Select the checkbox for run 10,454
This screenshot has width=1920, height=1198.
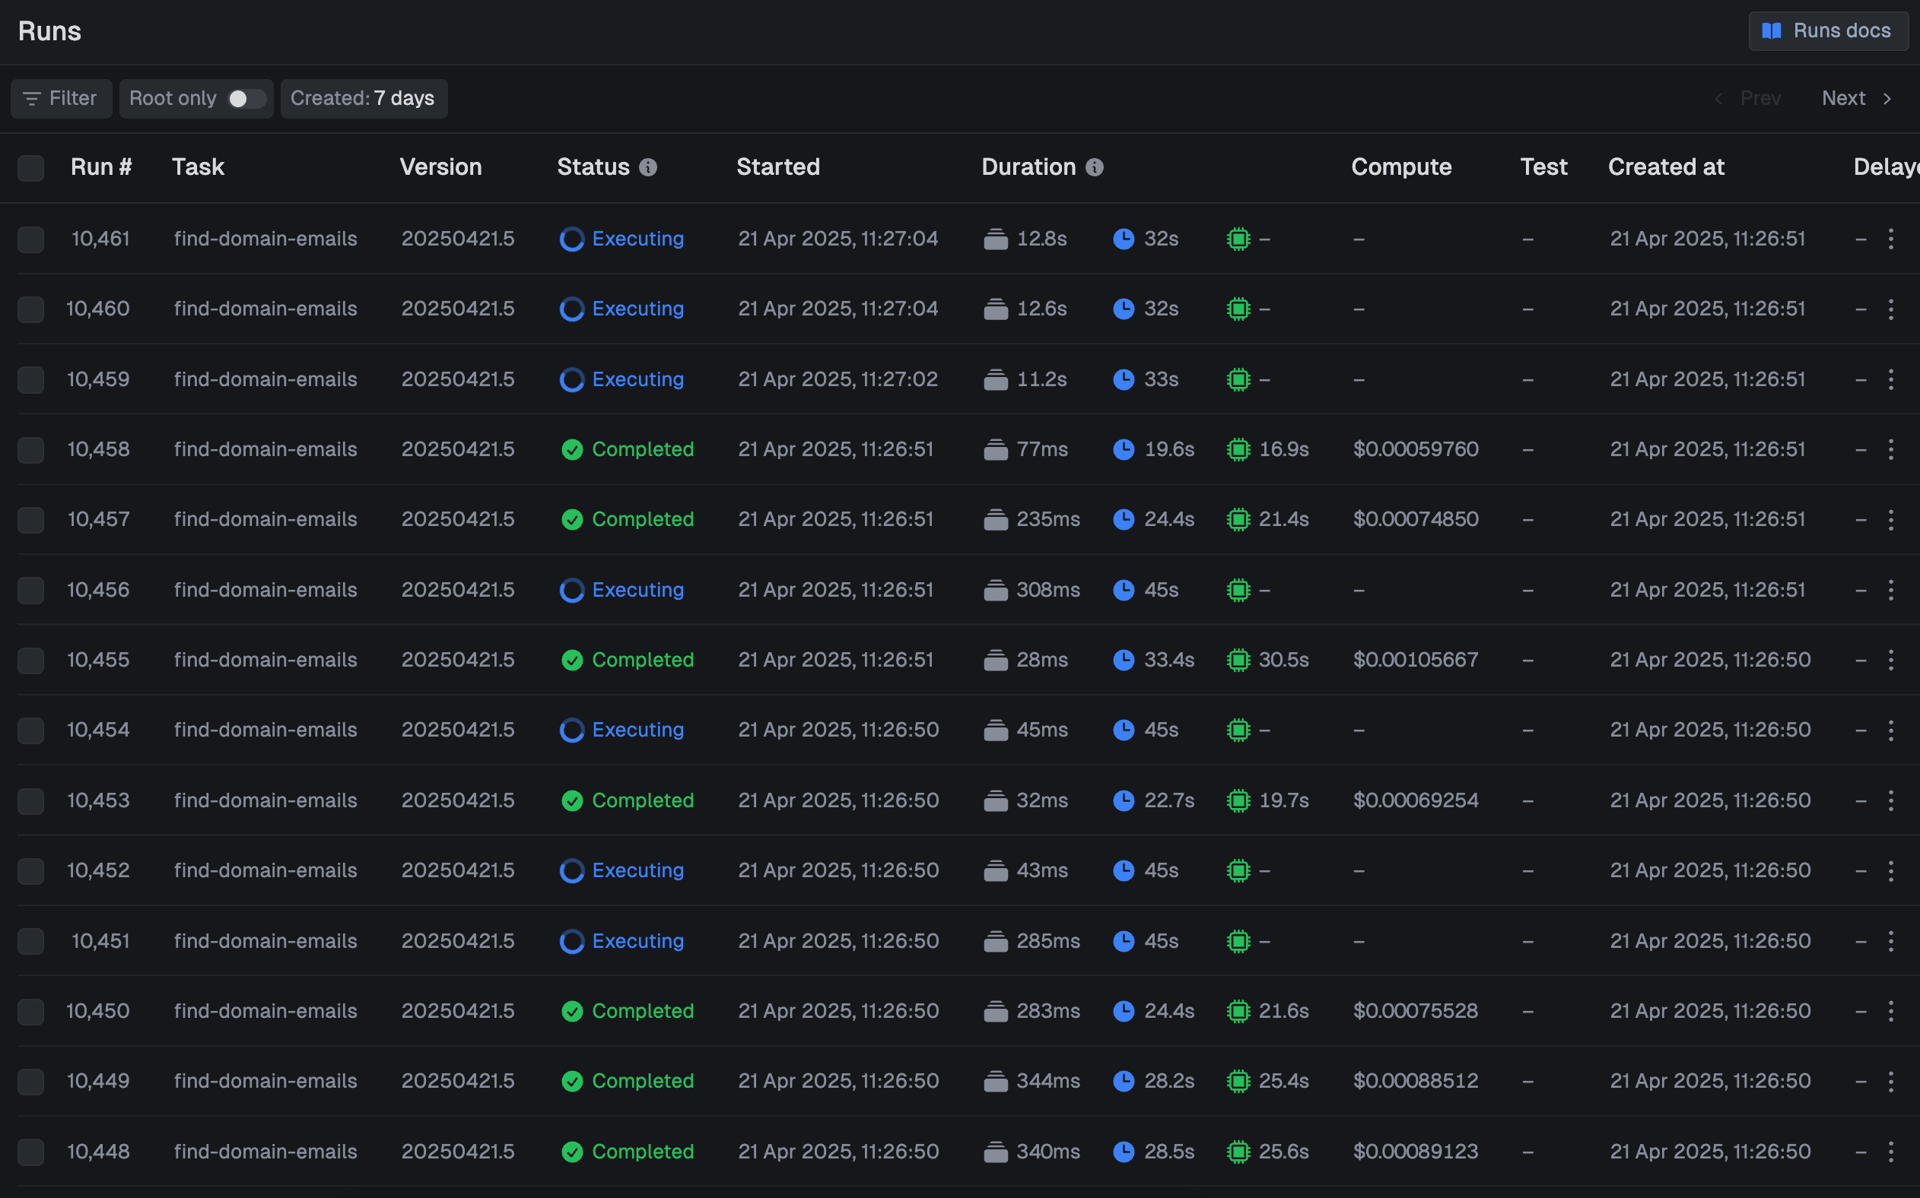pos(31,730)
